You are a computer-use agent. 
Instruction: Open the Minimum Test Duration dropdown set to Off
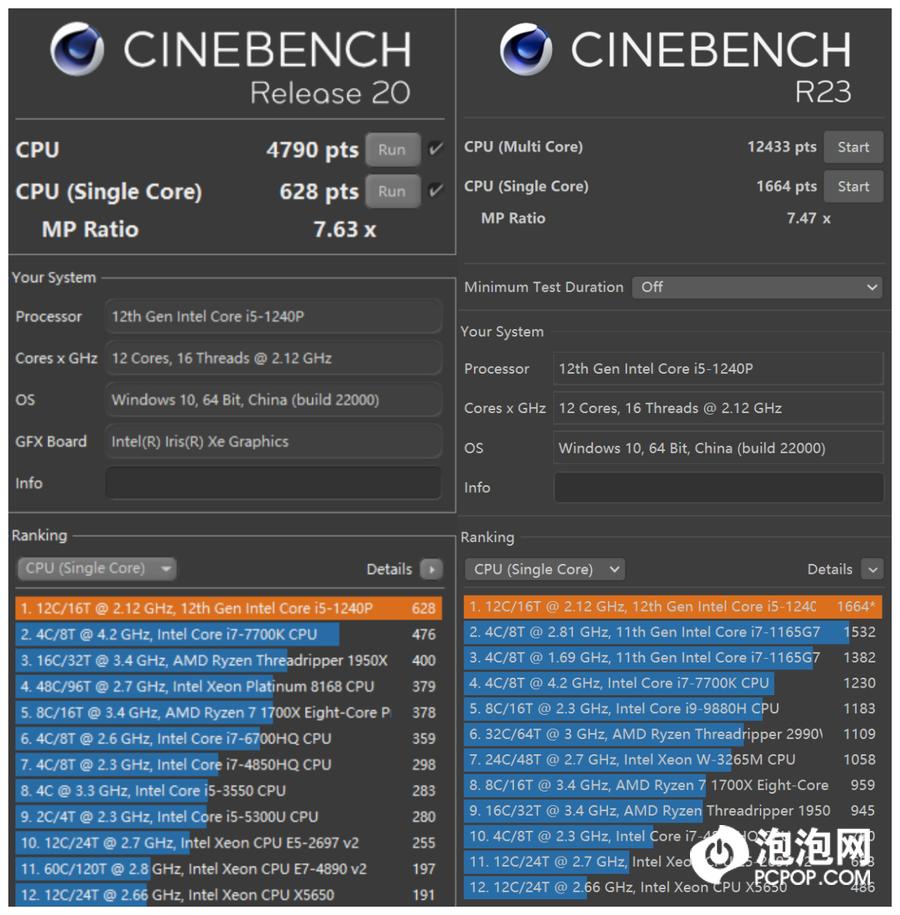pos(757,287)
